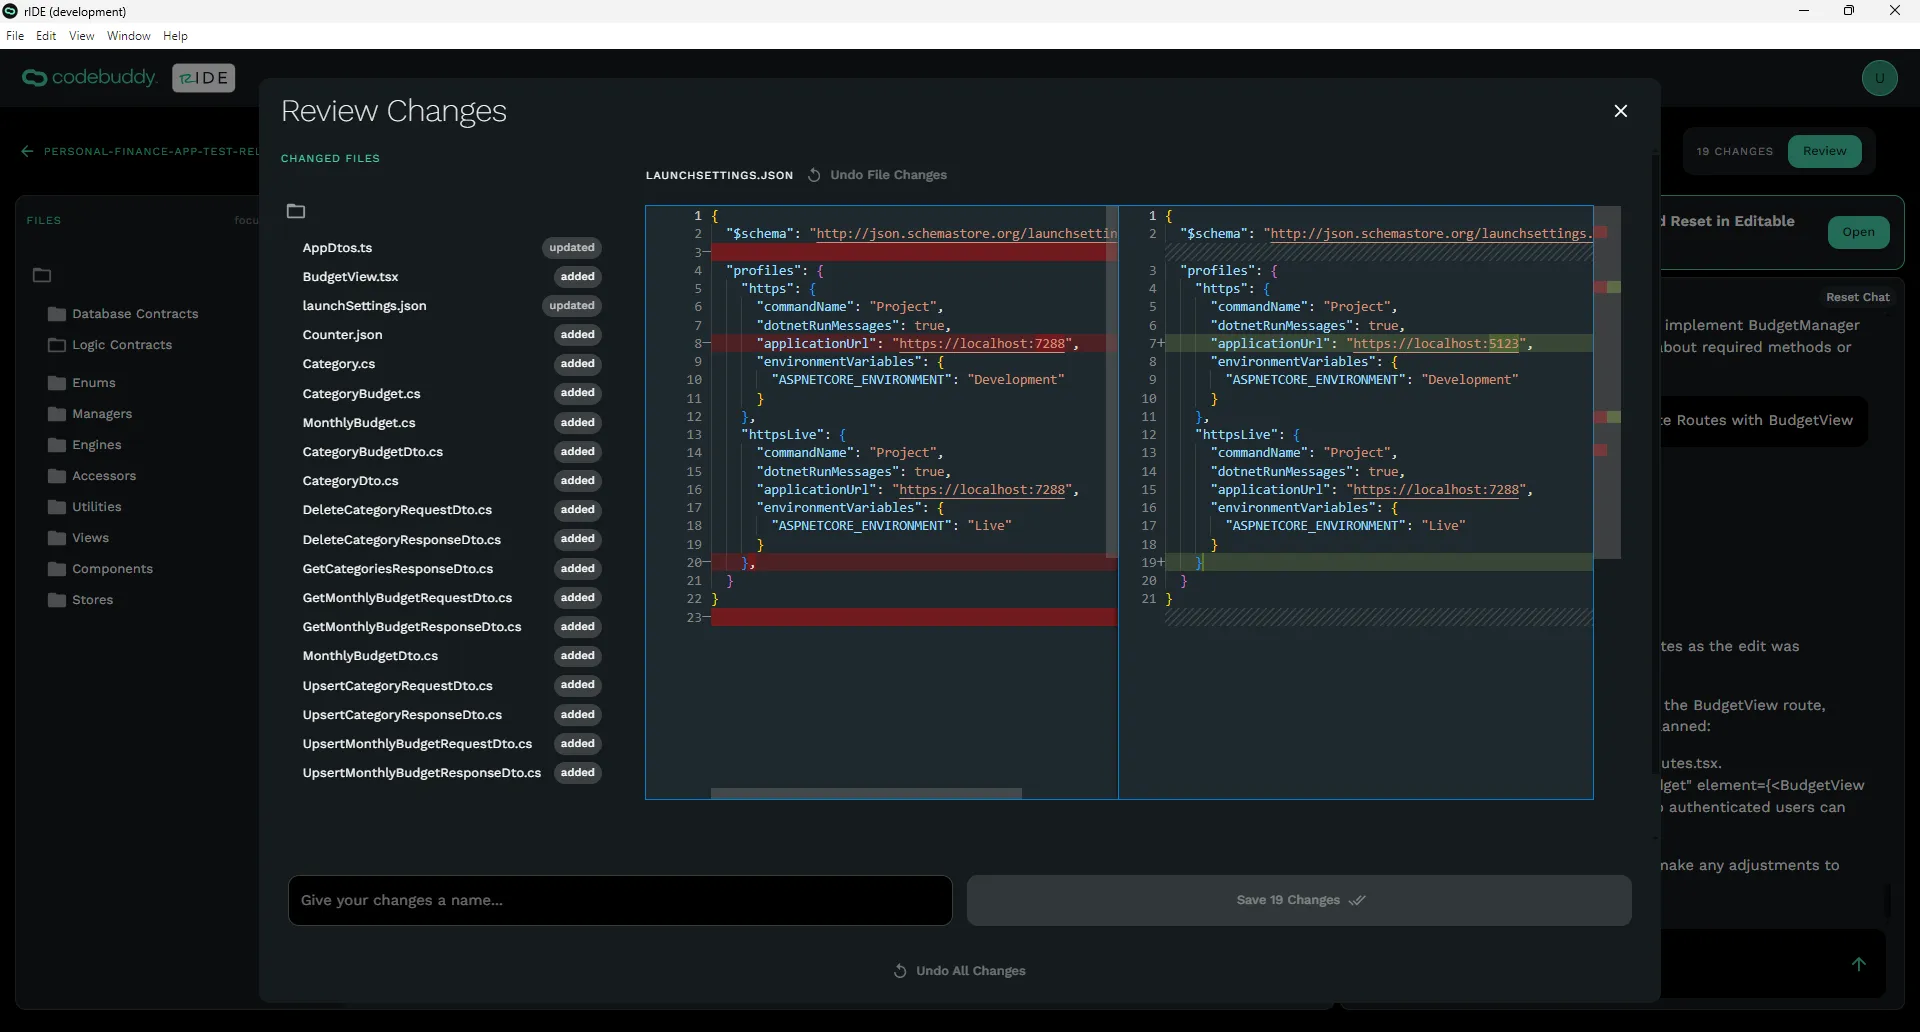Expand Views folder
Viewport: 1920px width, 1032px height.
point(78,538)
